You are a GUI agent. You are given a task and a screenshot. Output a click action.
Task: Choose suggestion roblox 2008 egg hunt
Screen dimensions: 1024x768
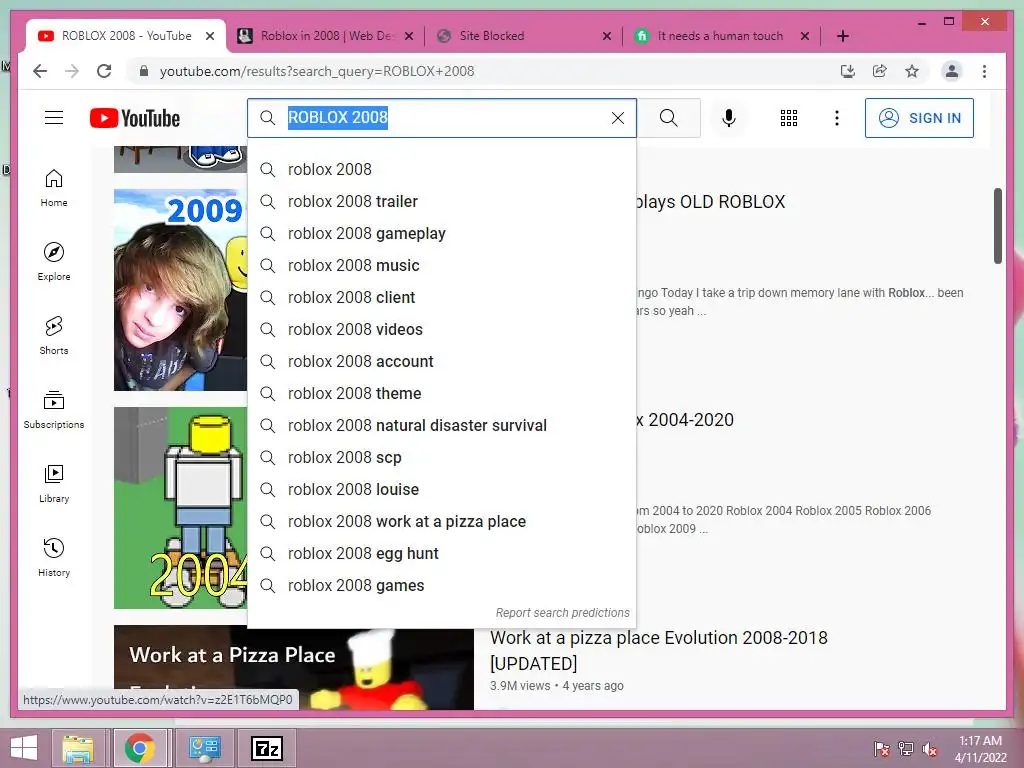click(x=442, y=553)
